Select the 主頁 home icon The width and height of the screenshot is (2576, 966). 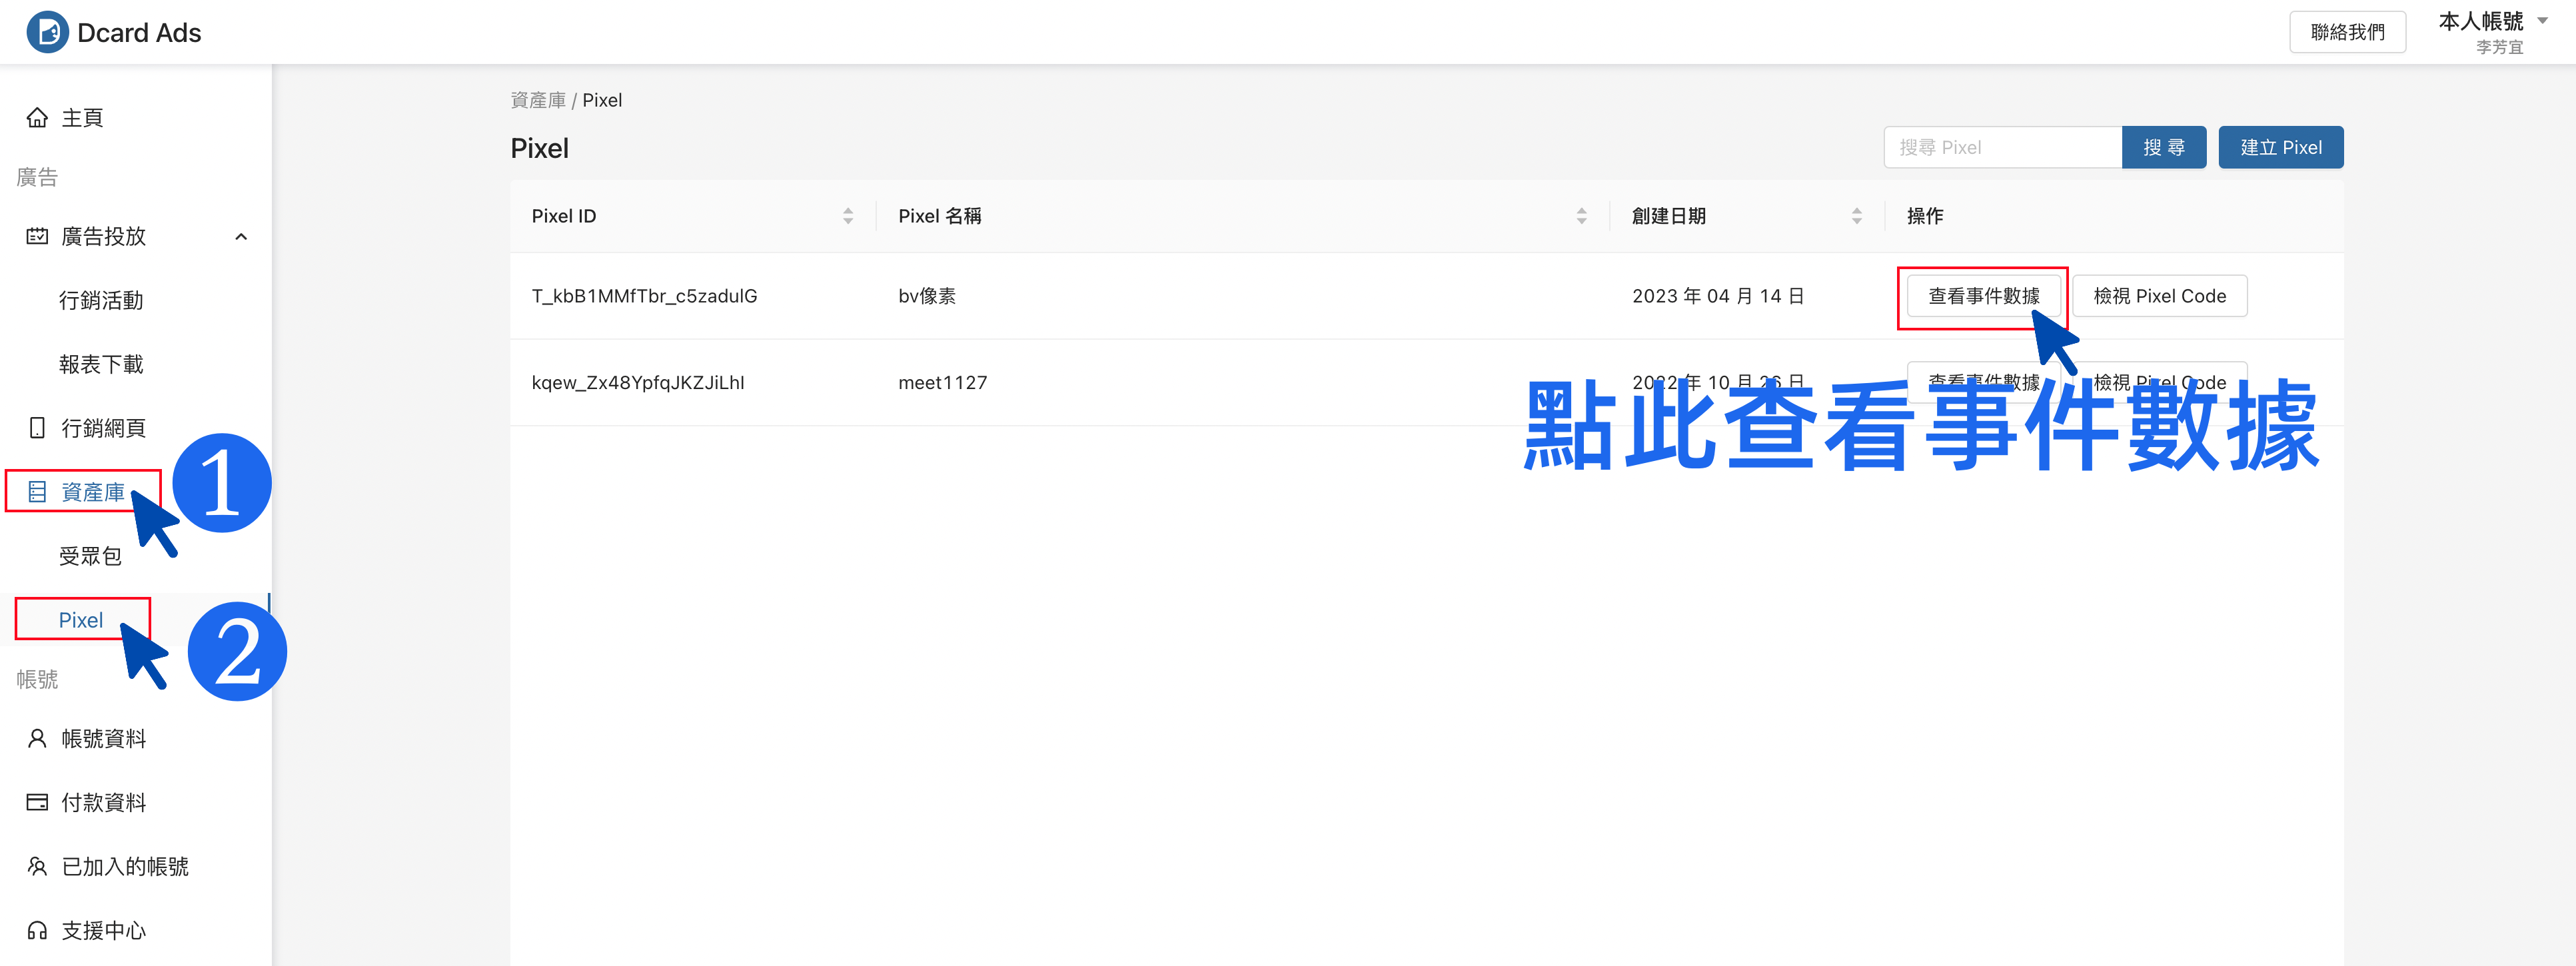[37, 117]
